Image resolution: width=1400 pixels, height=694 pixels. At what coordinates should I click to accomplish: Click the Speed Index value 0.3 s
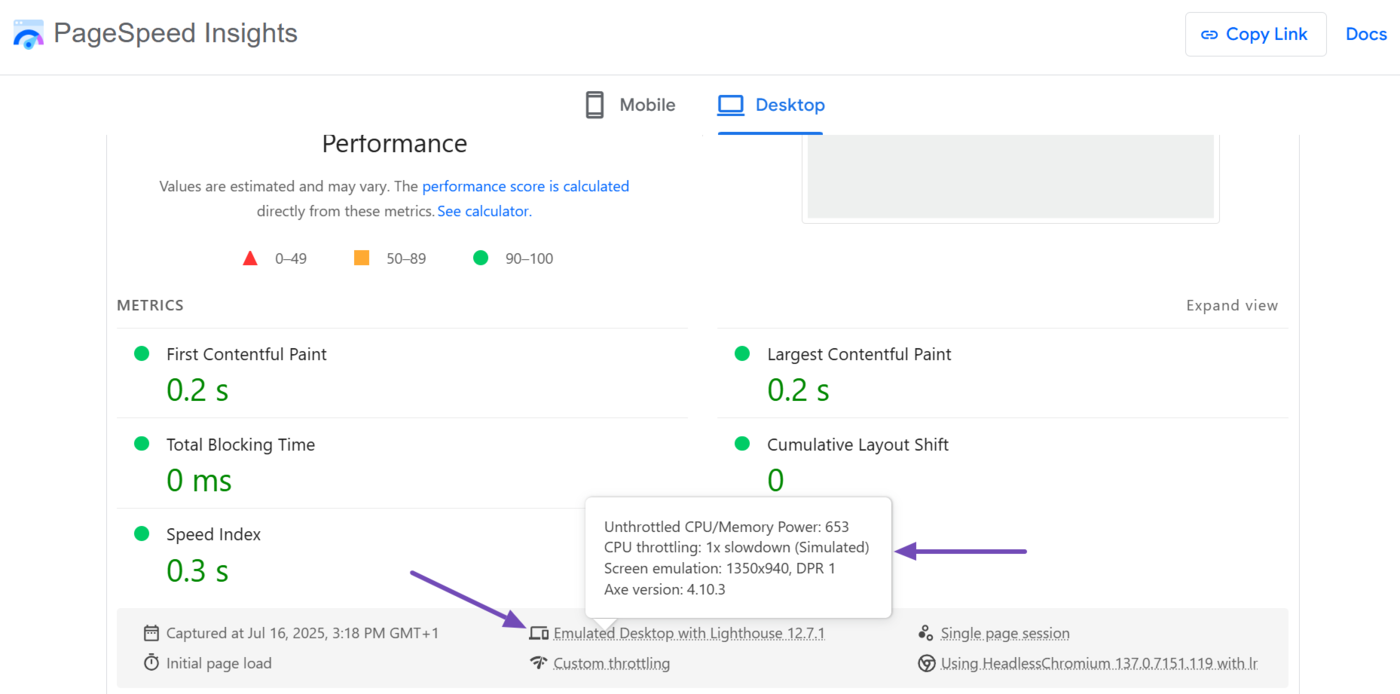pos(198,570)
